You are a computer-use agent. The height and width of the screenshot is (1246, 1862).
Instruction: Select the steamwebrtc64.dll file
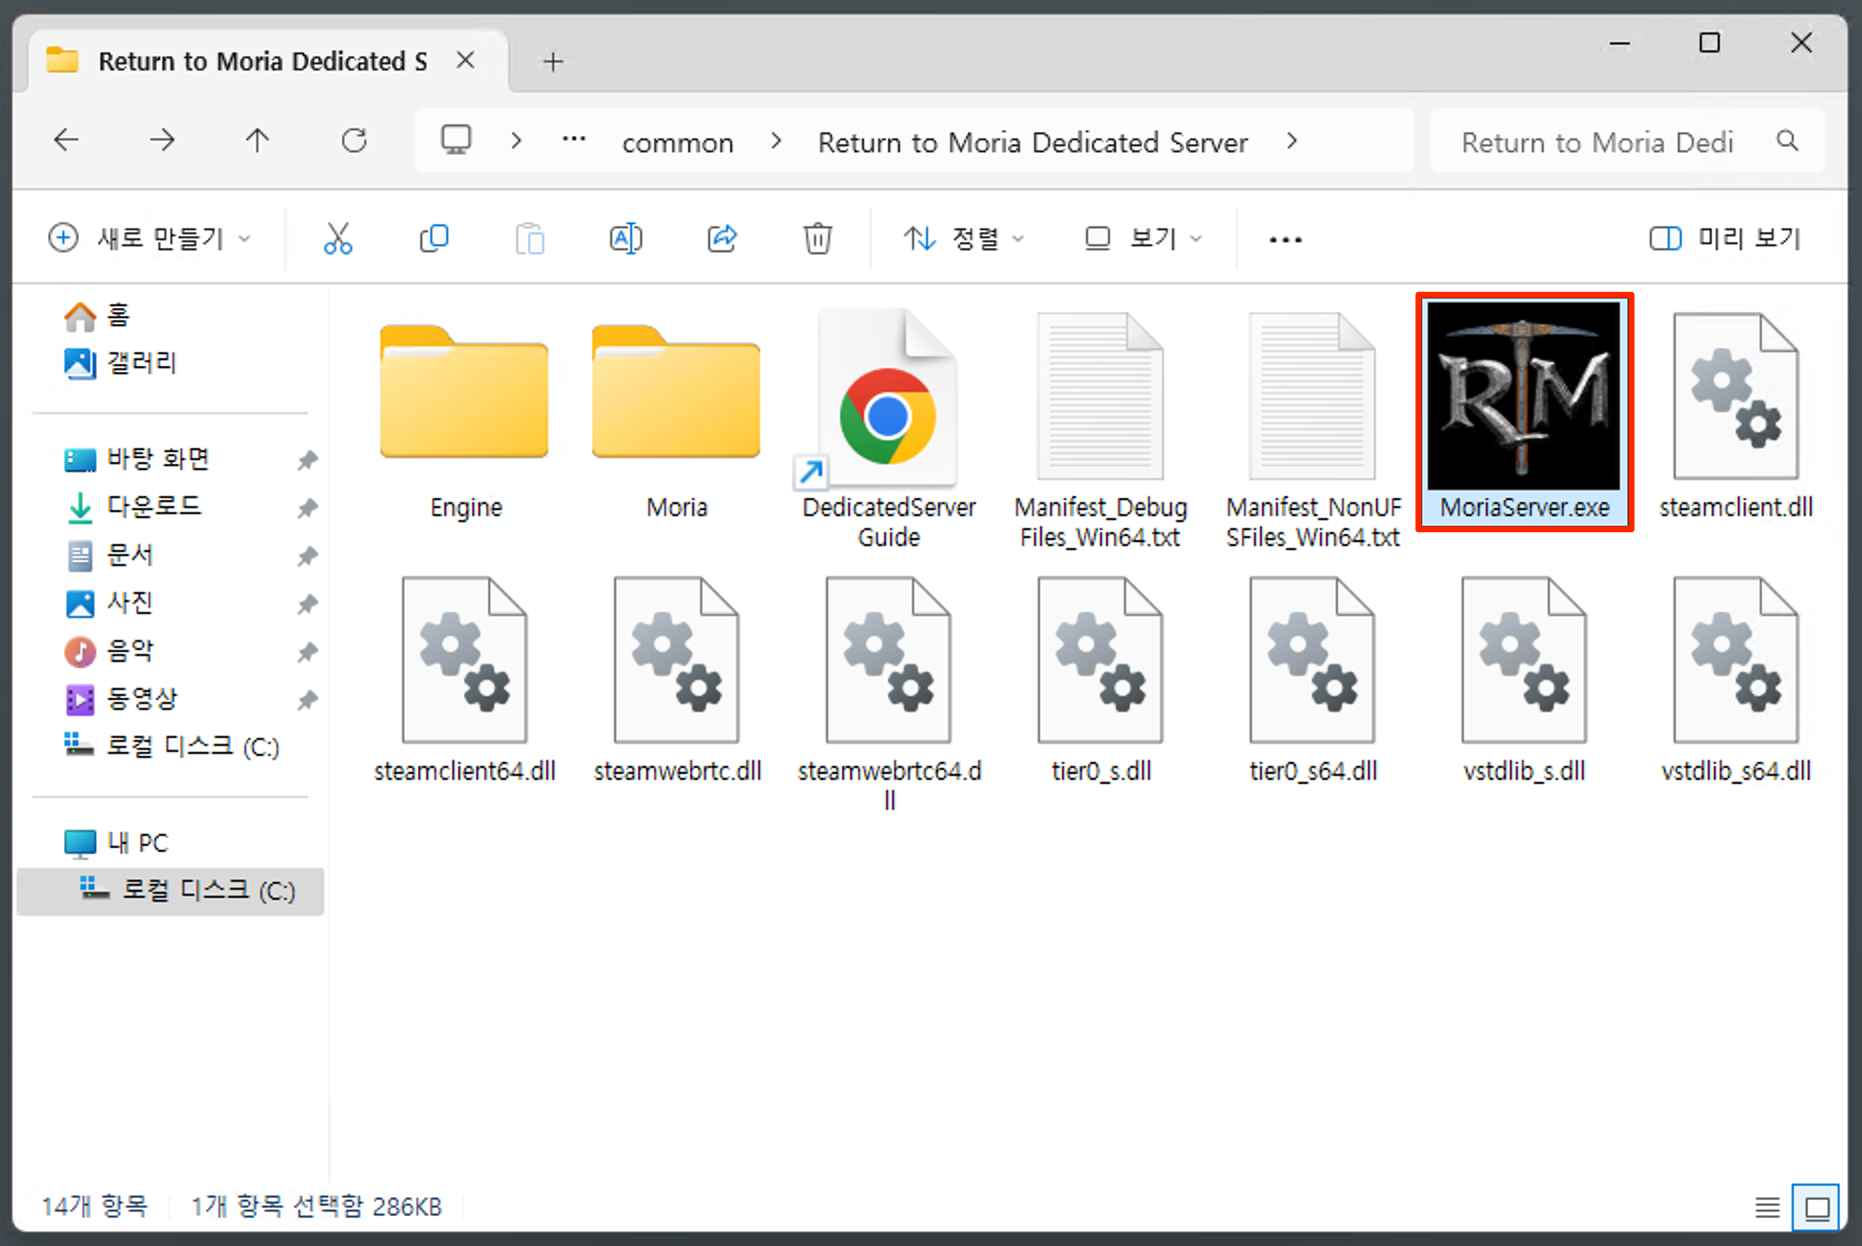point(889,695)
